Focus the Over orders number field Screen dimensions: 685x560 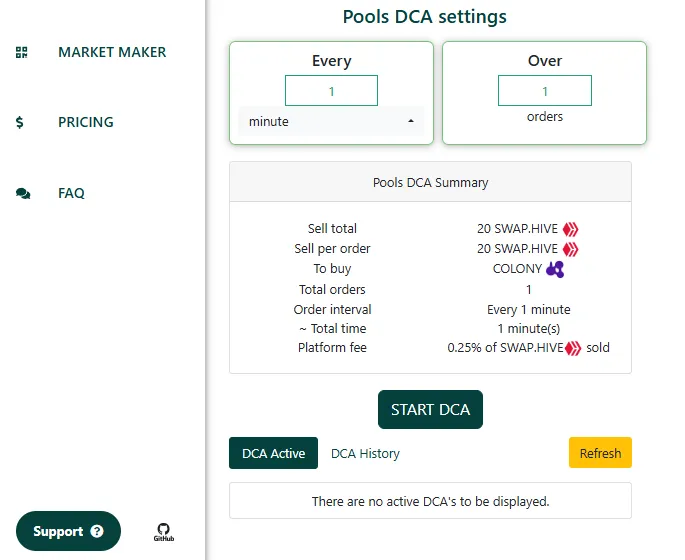tap(545, 91)
